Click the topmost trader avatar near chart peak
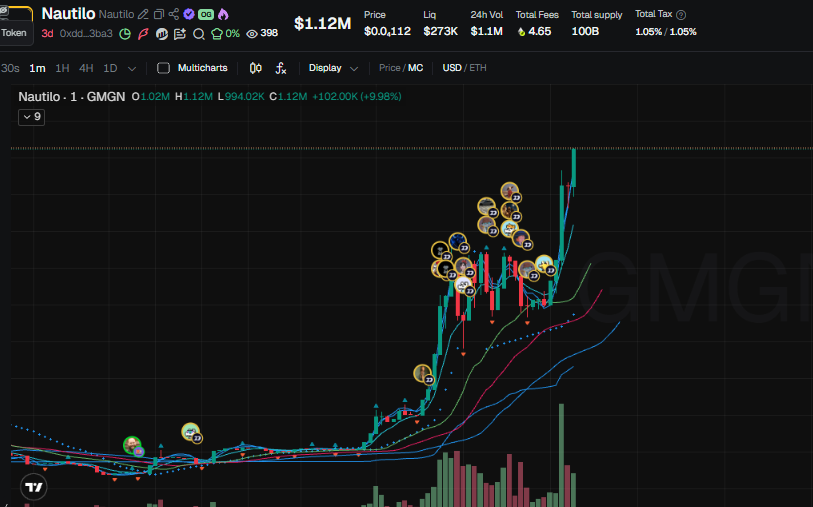The width and height of the screenshot is (813, 507). coord(510,191)
